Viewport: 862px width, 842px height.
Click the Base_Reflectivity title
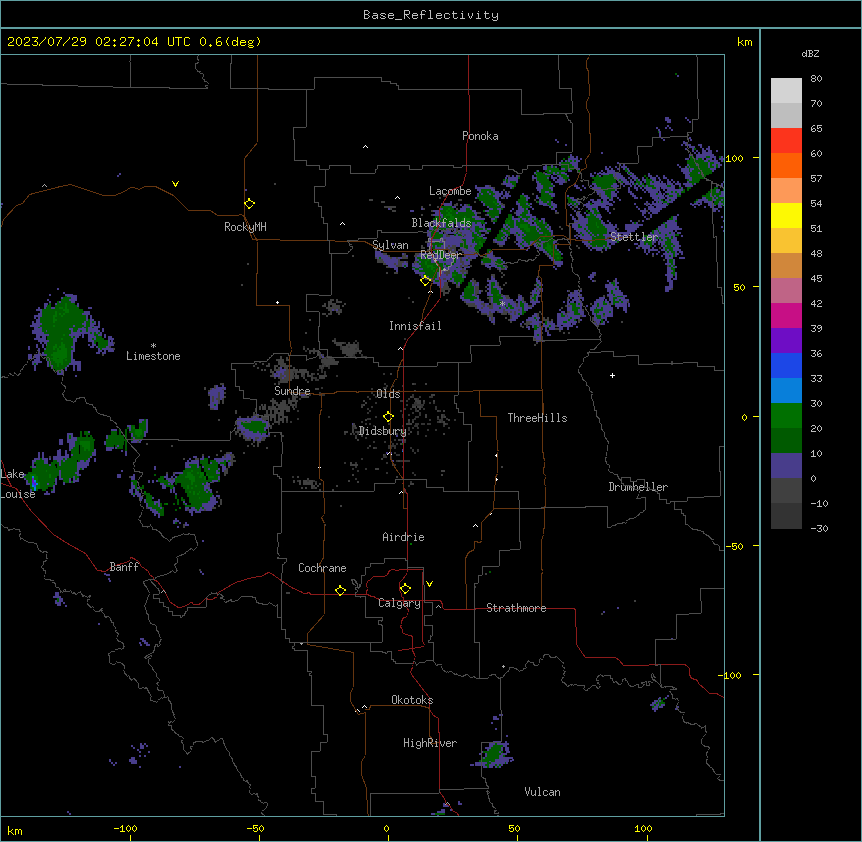point(431,15)
